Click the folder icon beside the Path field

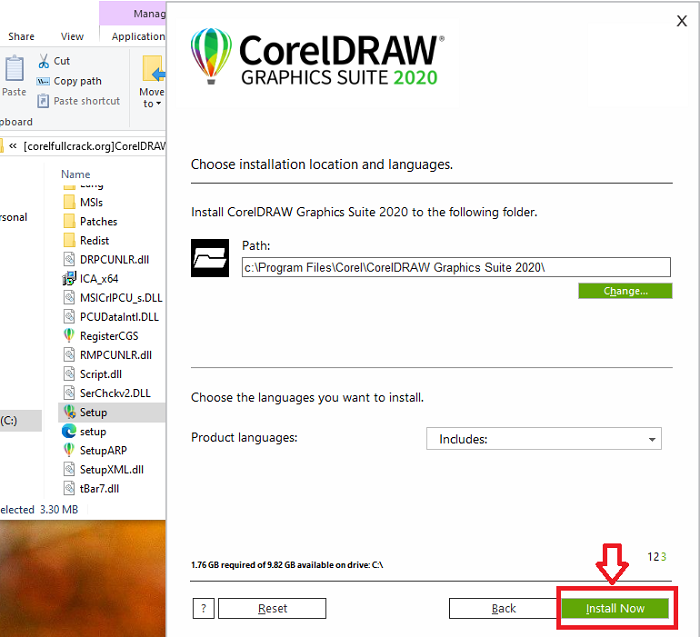pos(209,258)
